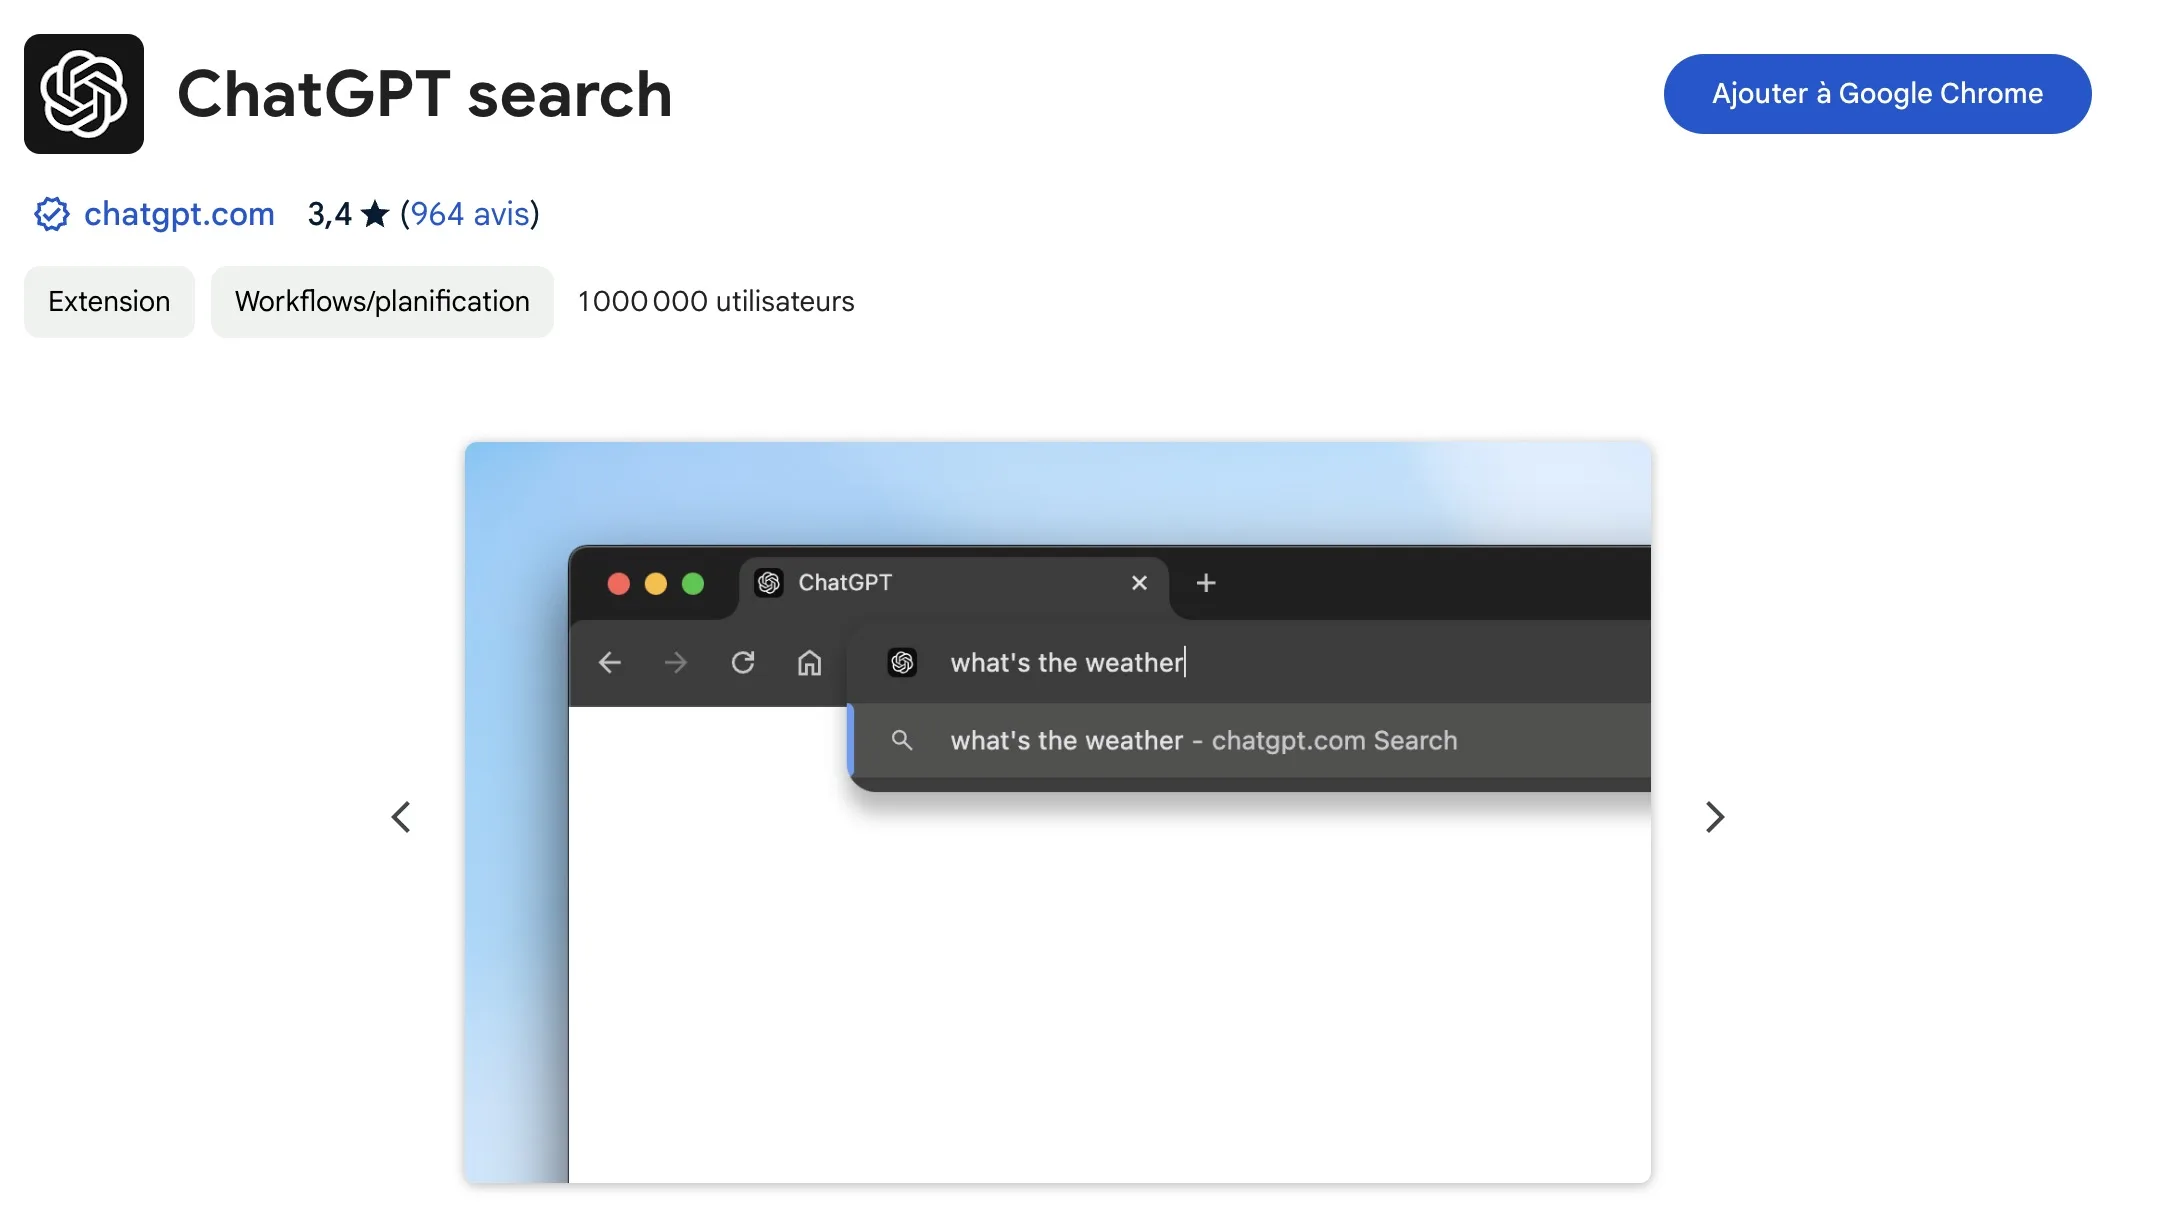Show the previous screenshot with left chevron
This screenshot has height=1218, width=2174.
tap(401, 817)
